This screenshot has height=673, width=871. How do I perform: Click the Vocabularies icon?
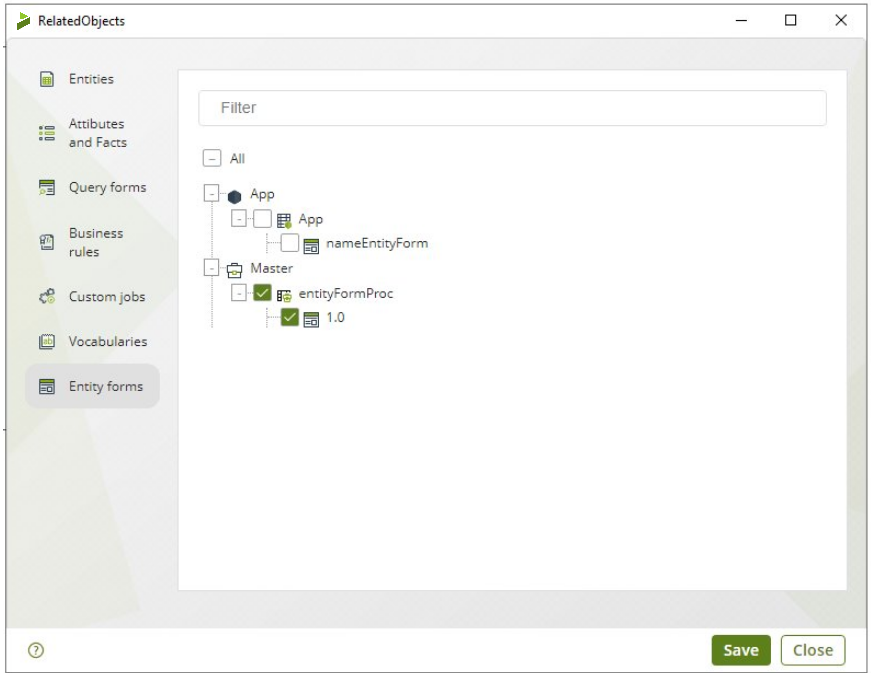(x=46, y=342)
